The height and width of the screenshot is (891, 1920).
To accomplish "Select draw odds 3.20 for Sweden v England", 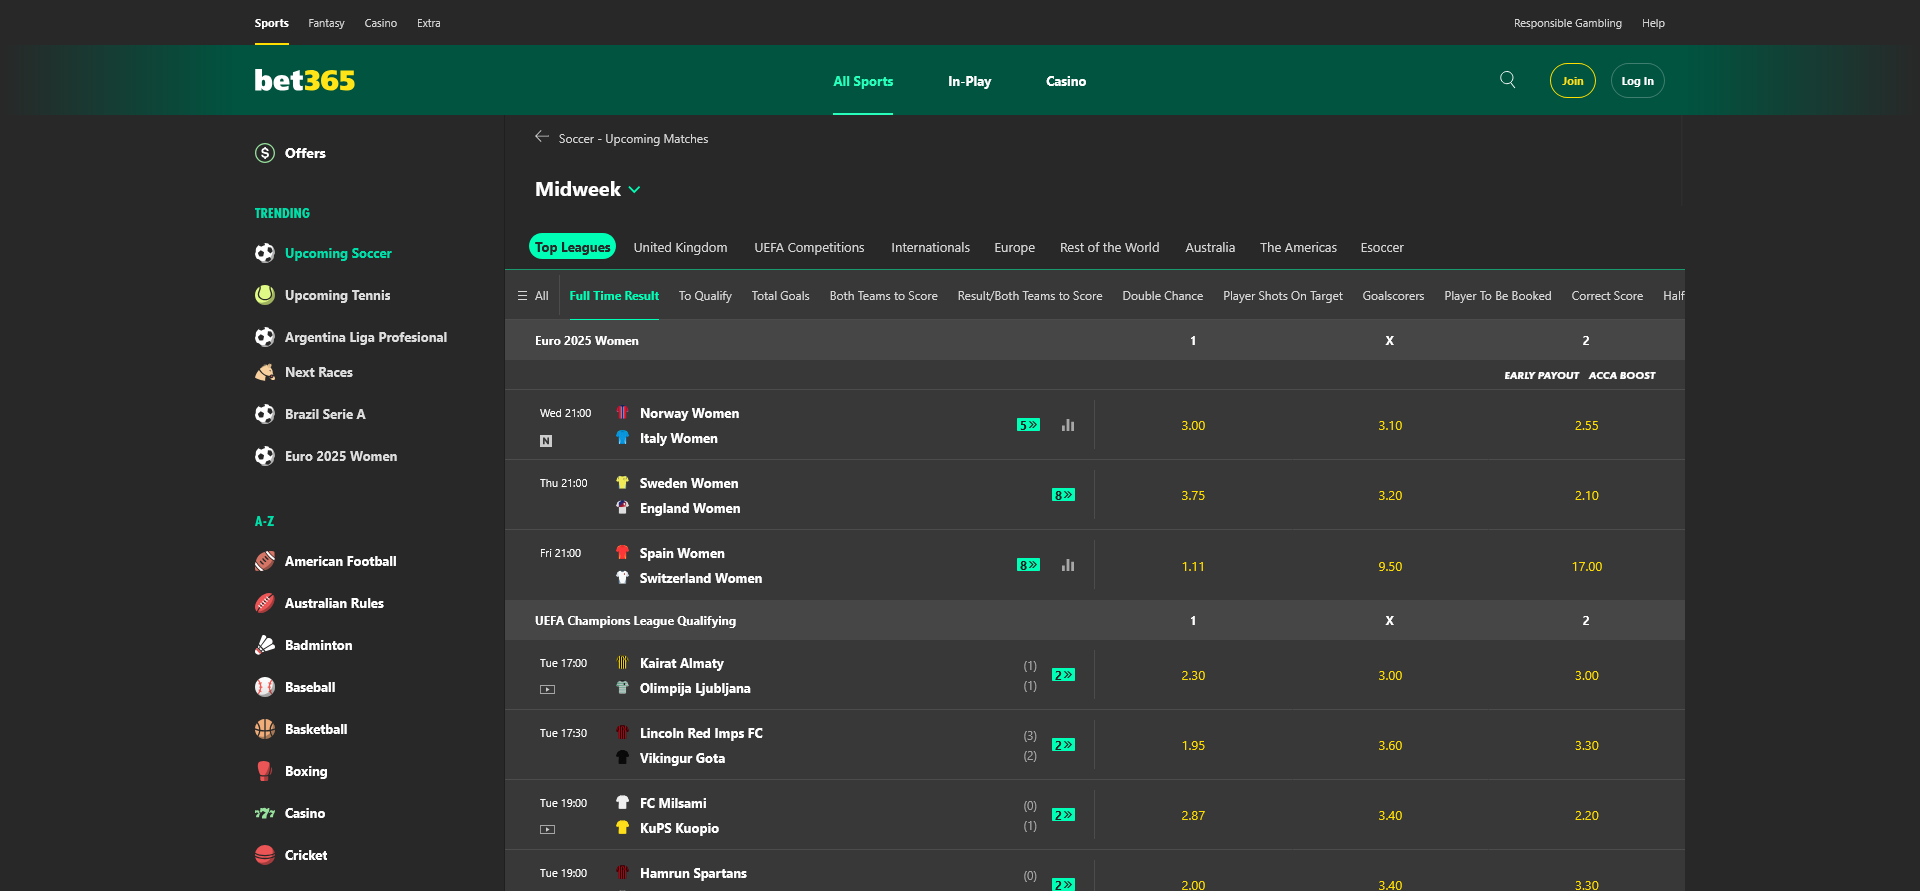I will pos(1390,495).
